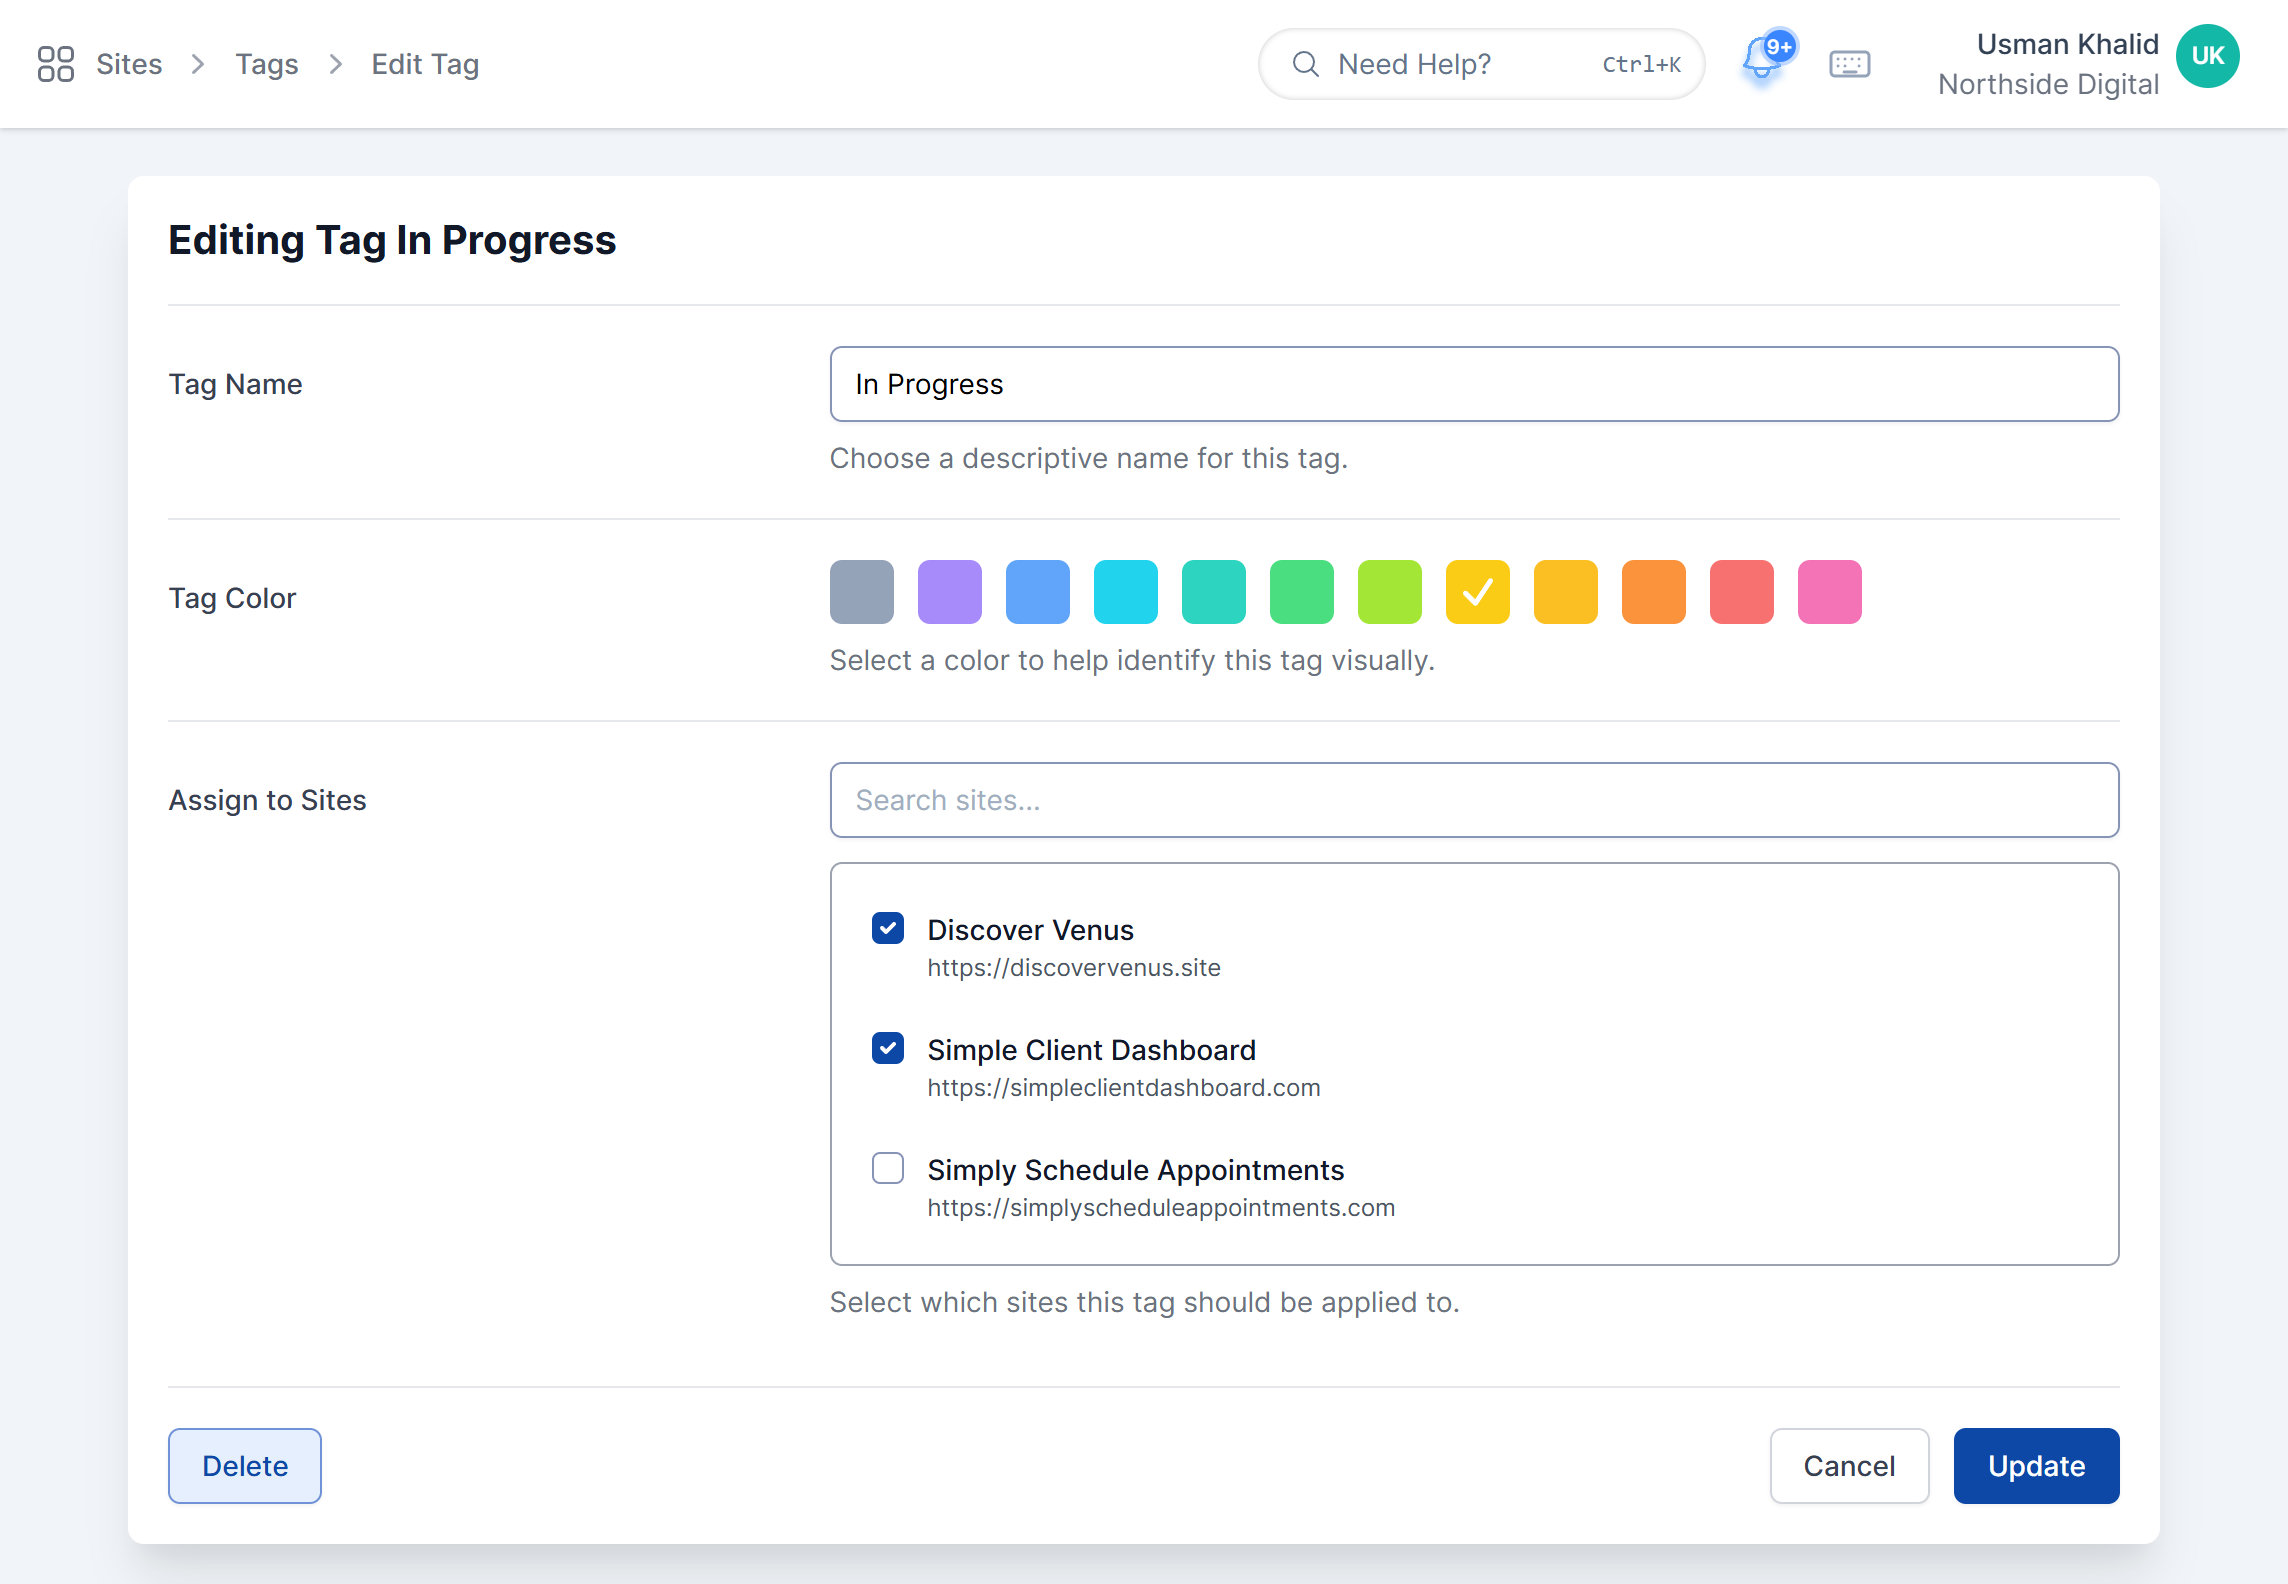Screen dimensions: 2288x1584
Task: Open the Need Help search box
Action: point(1481,64)
